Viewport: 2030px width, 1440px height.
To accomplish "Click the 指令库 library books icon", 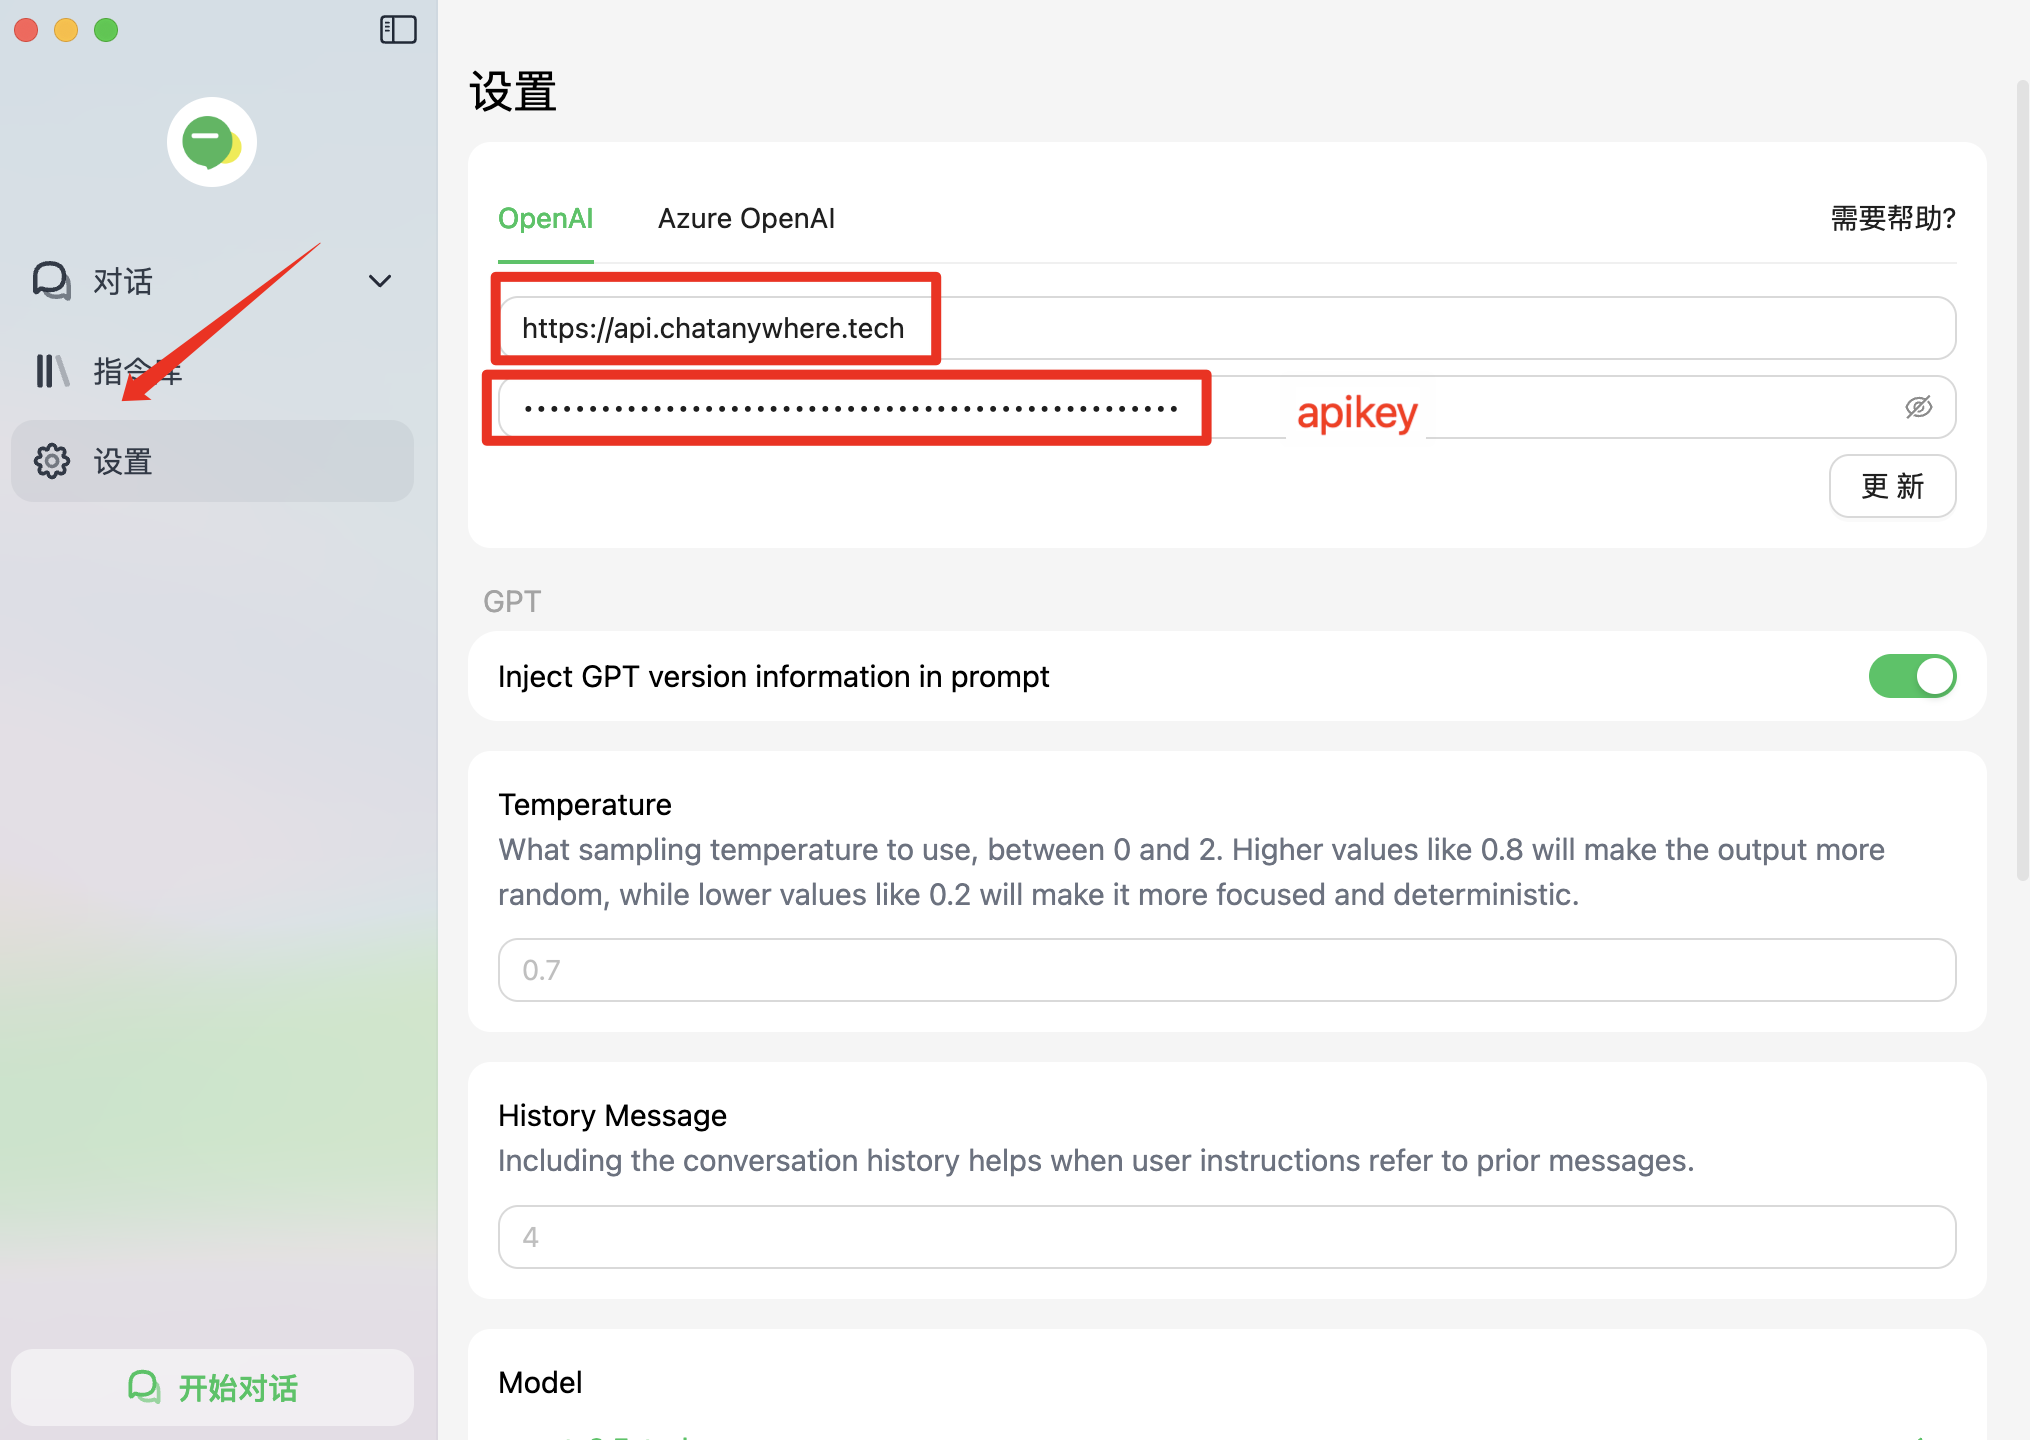I will click(51, 371).
